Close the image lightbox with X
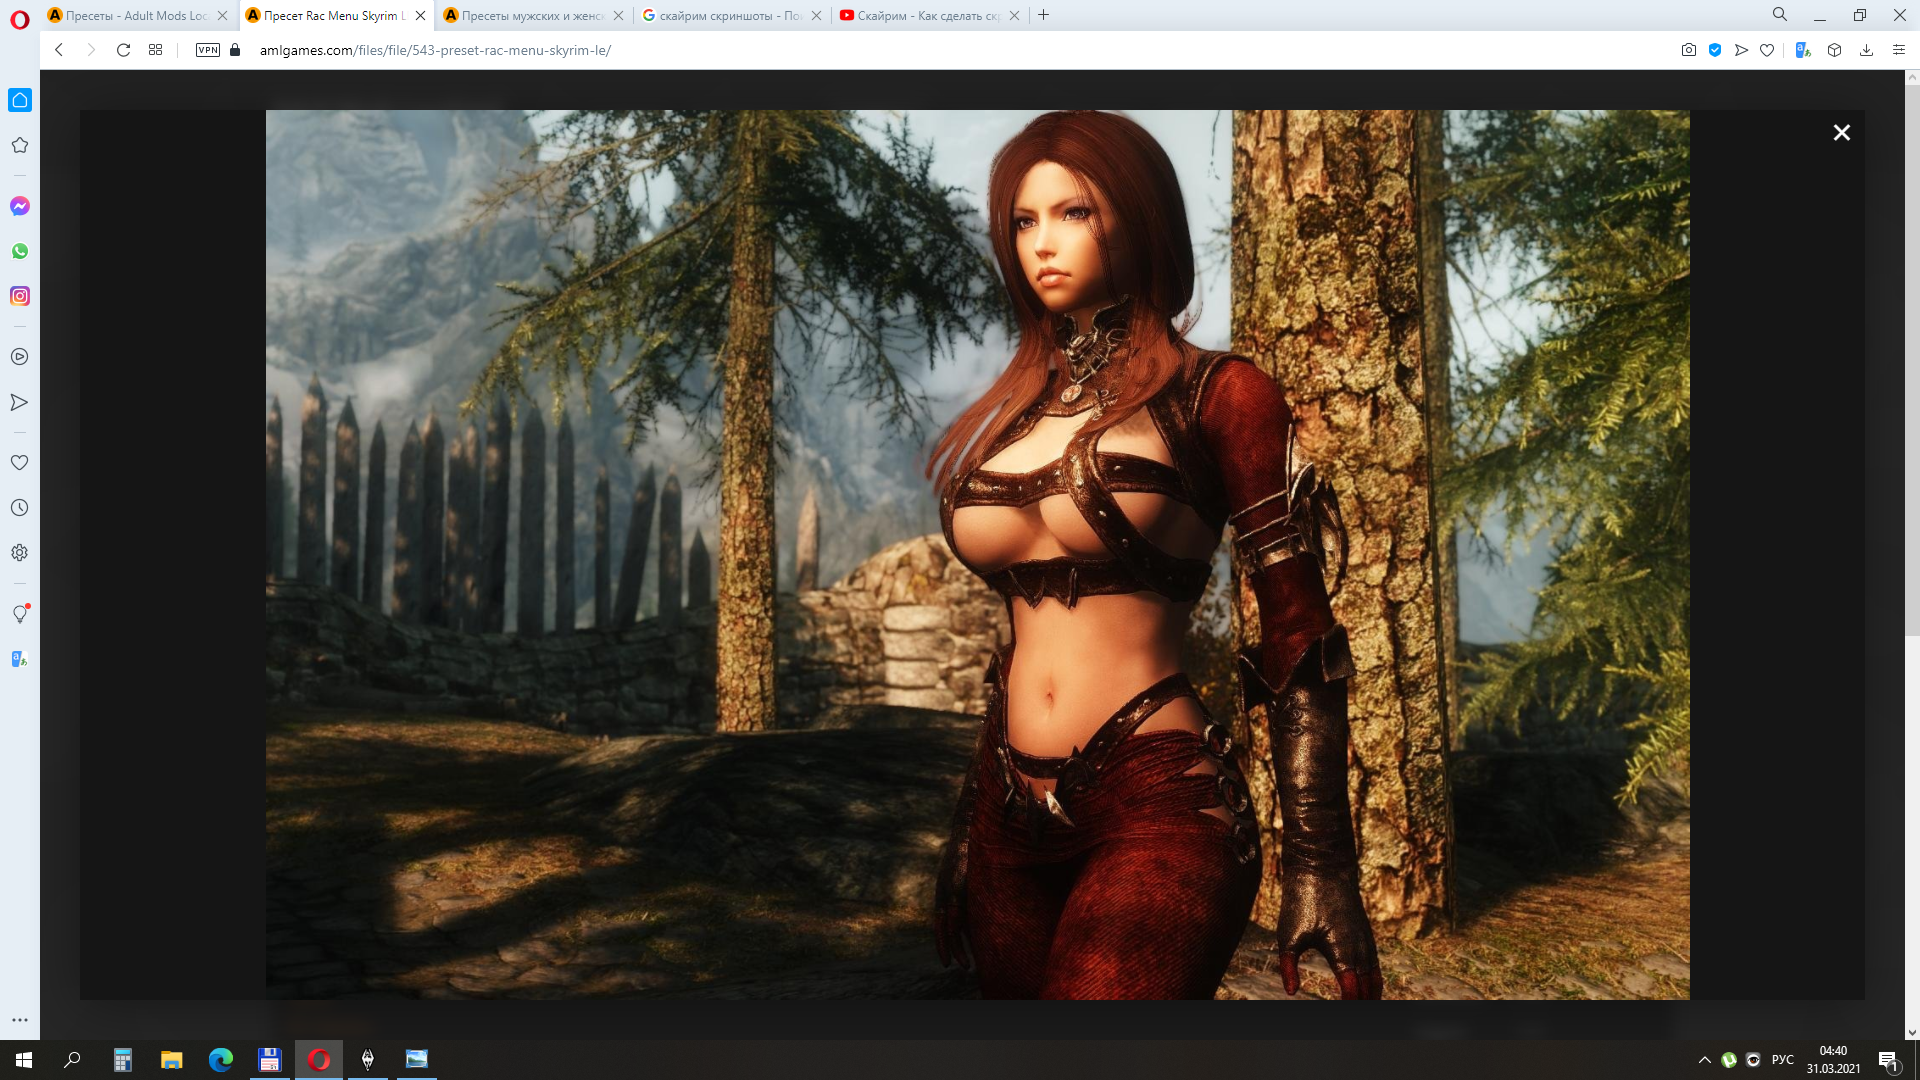Screen dimensions: 1920x1080 [x=1841, y=132]
